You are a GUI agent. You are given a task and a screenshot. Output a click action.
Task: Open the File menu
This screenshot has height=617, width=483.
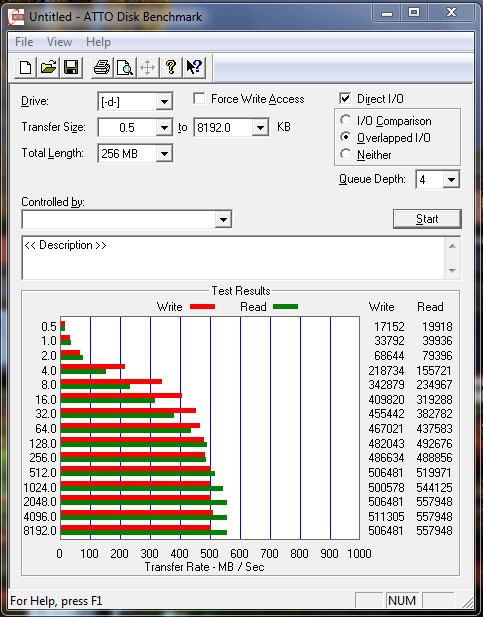coord(24,42)
